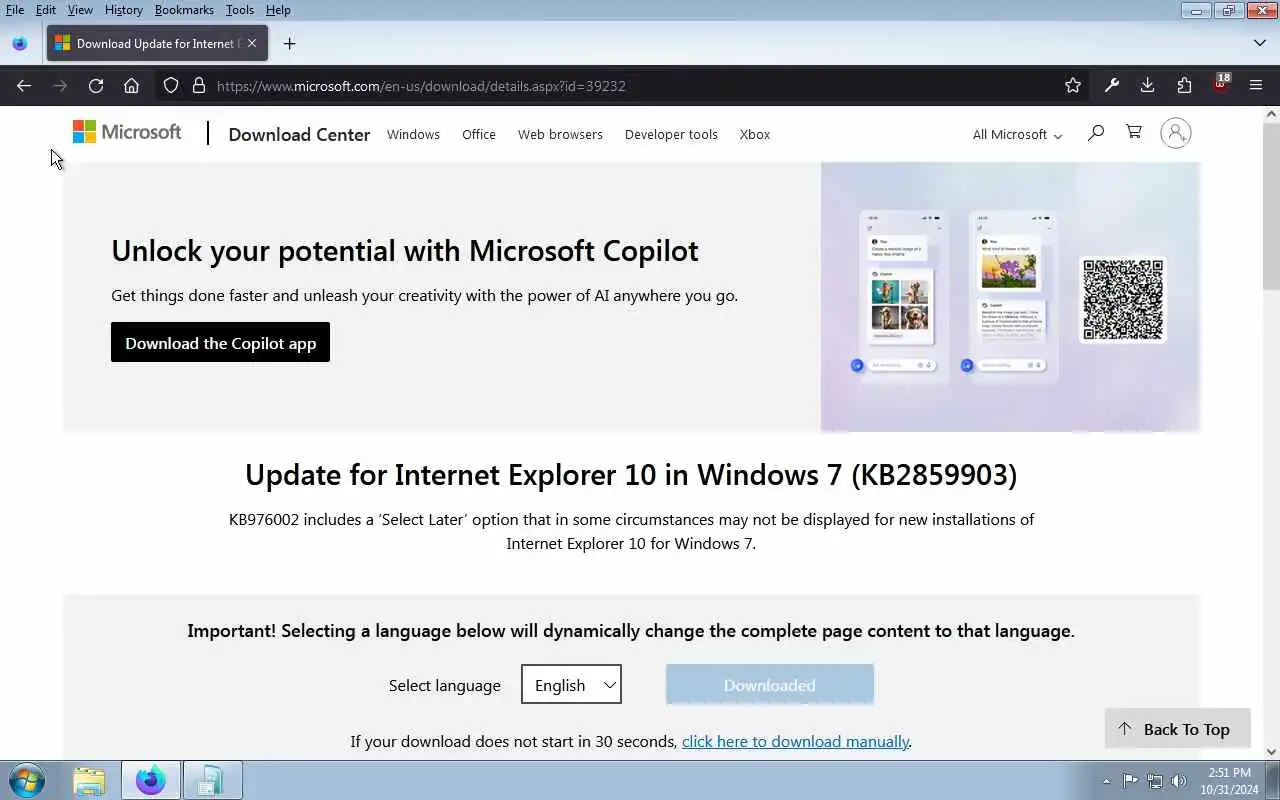Open the History menu
The image size is (1280, 800).
[124, 10]
